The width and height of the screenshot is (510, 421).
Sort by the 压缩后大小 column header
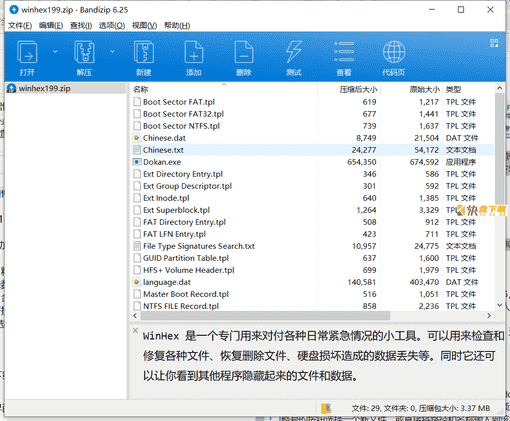[x=349, y=89]
